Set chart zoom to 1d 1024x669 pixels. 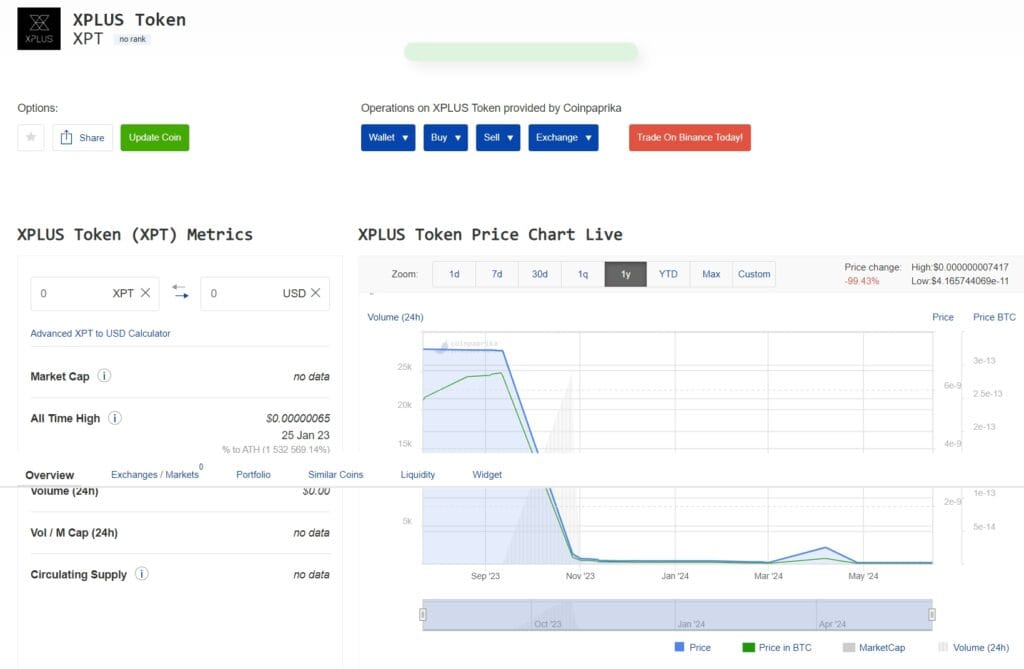pos(454,274)
